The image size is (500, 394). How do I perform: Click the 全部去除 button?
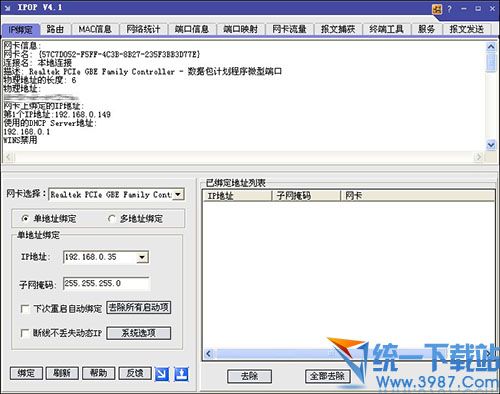pos(327,376)
